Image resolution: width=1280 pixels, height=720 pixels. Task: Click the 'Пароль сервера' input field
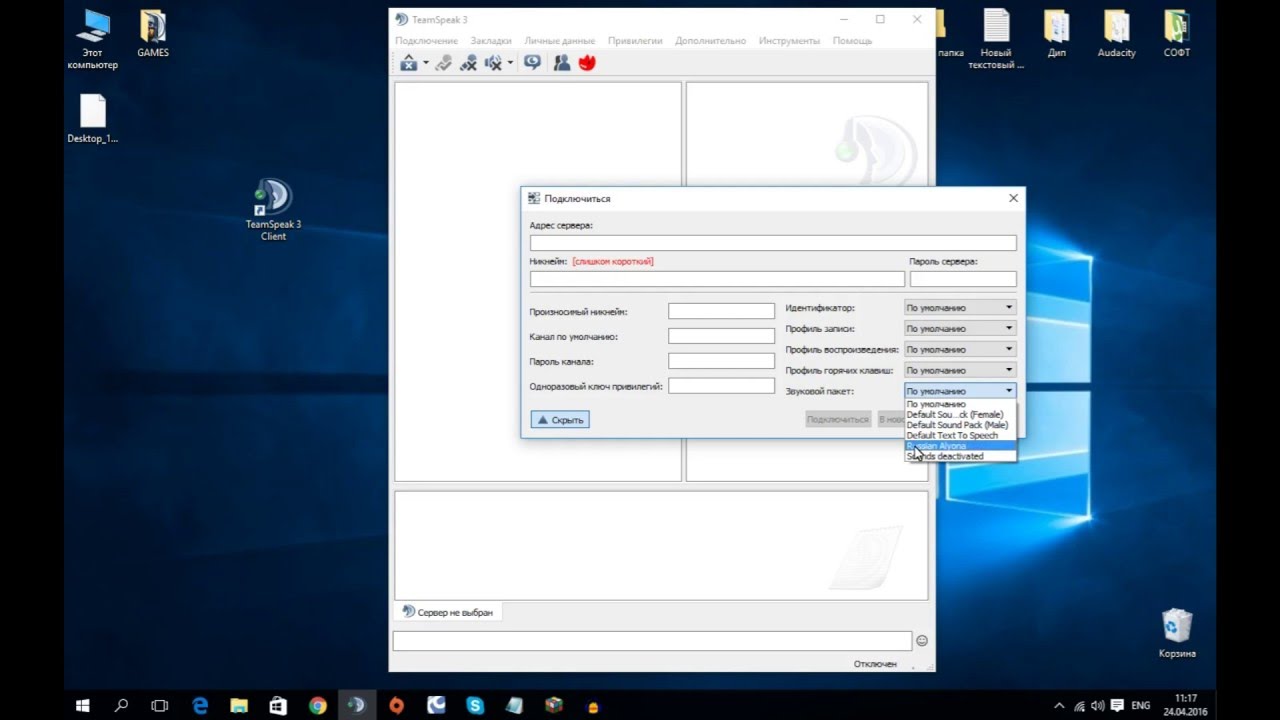tap(963, 279)
